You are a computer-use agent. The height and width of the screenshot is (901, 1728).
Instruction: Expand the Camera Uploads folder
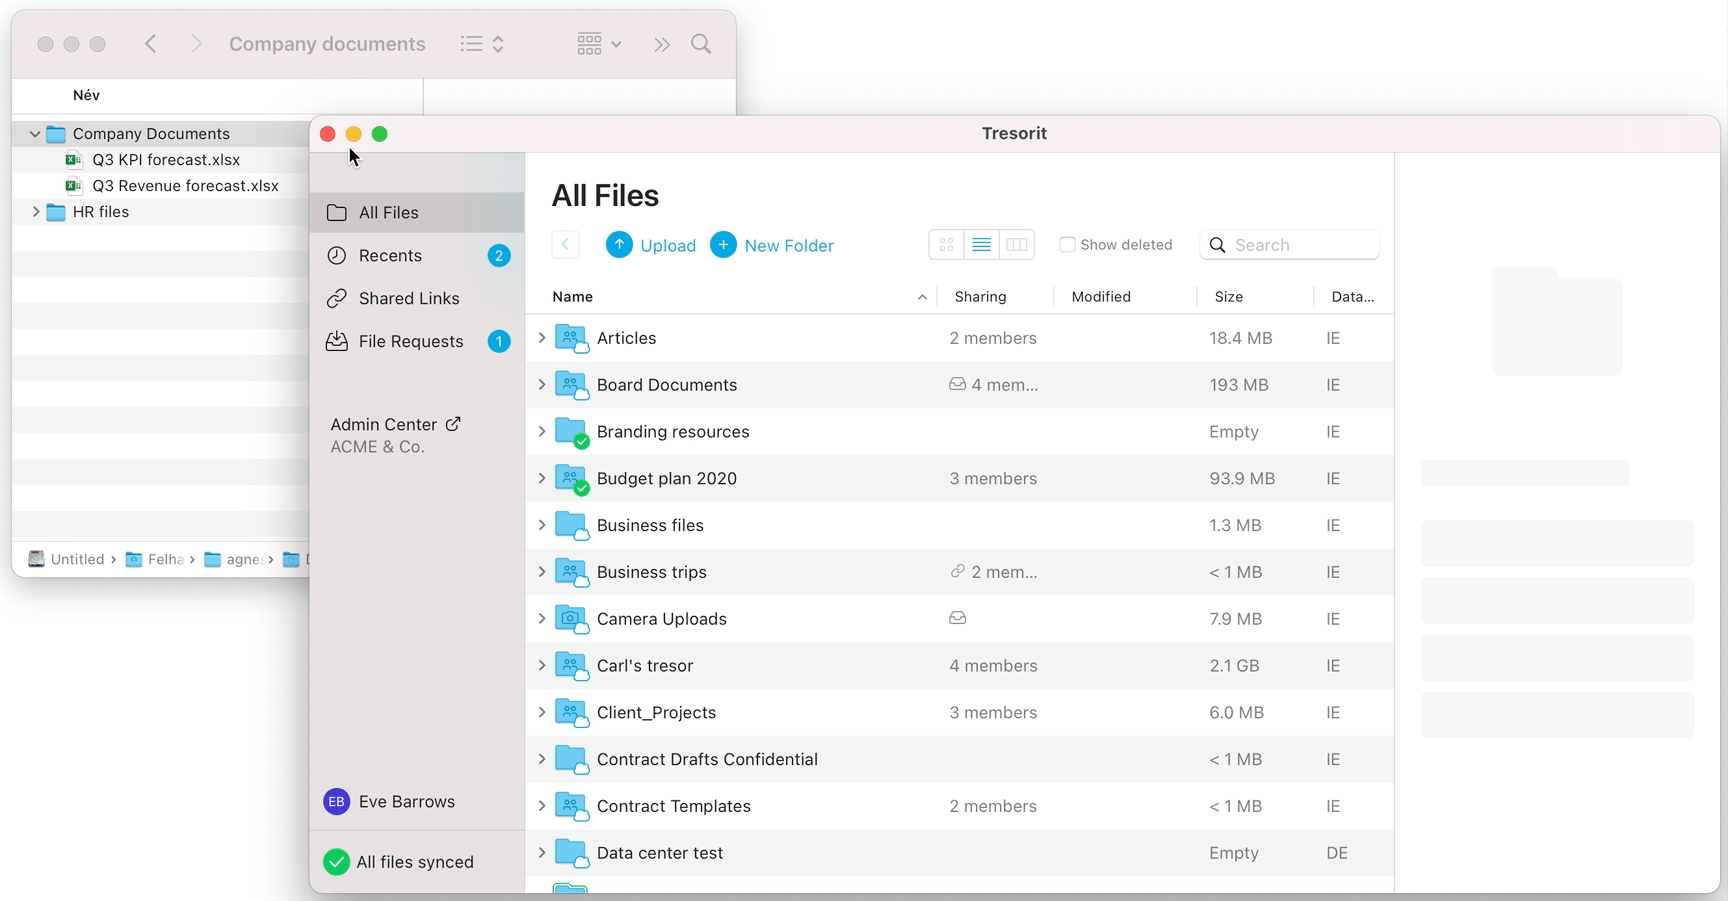(x=542, y=619)
